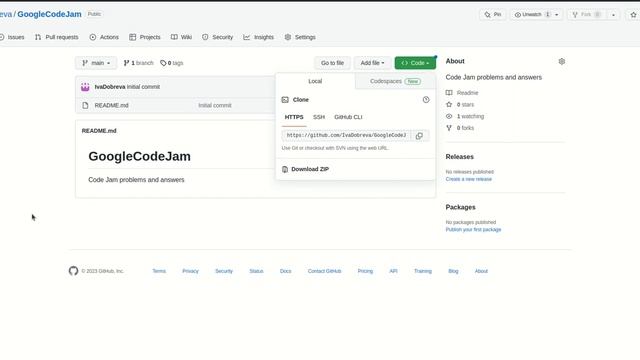Switch to the Codespaces tab
This screenshot has width=640, height=360.
click(395, 81)
